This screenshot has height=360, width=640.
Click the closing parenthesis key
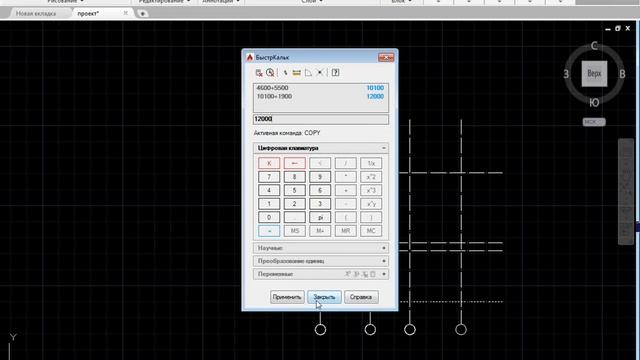coord(371,217)
